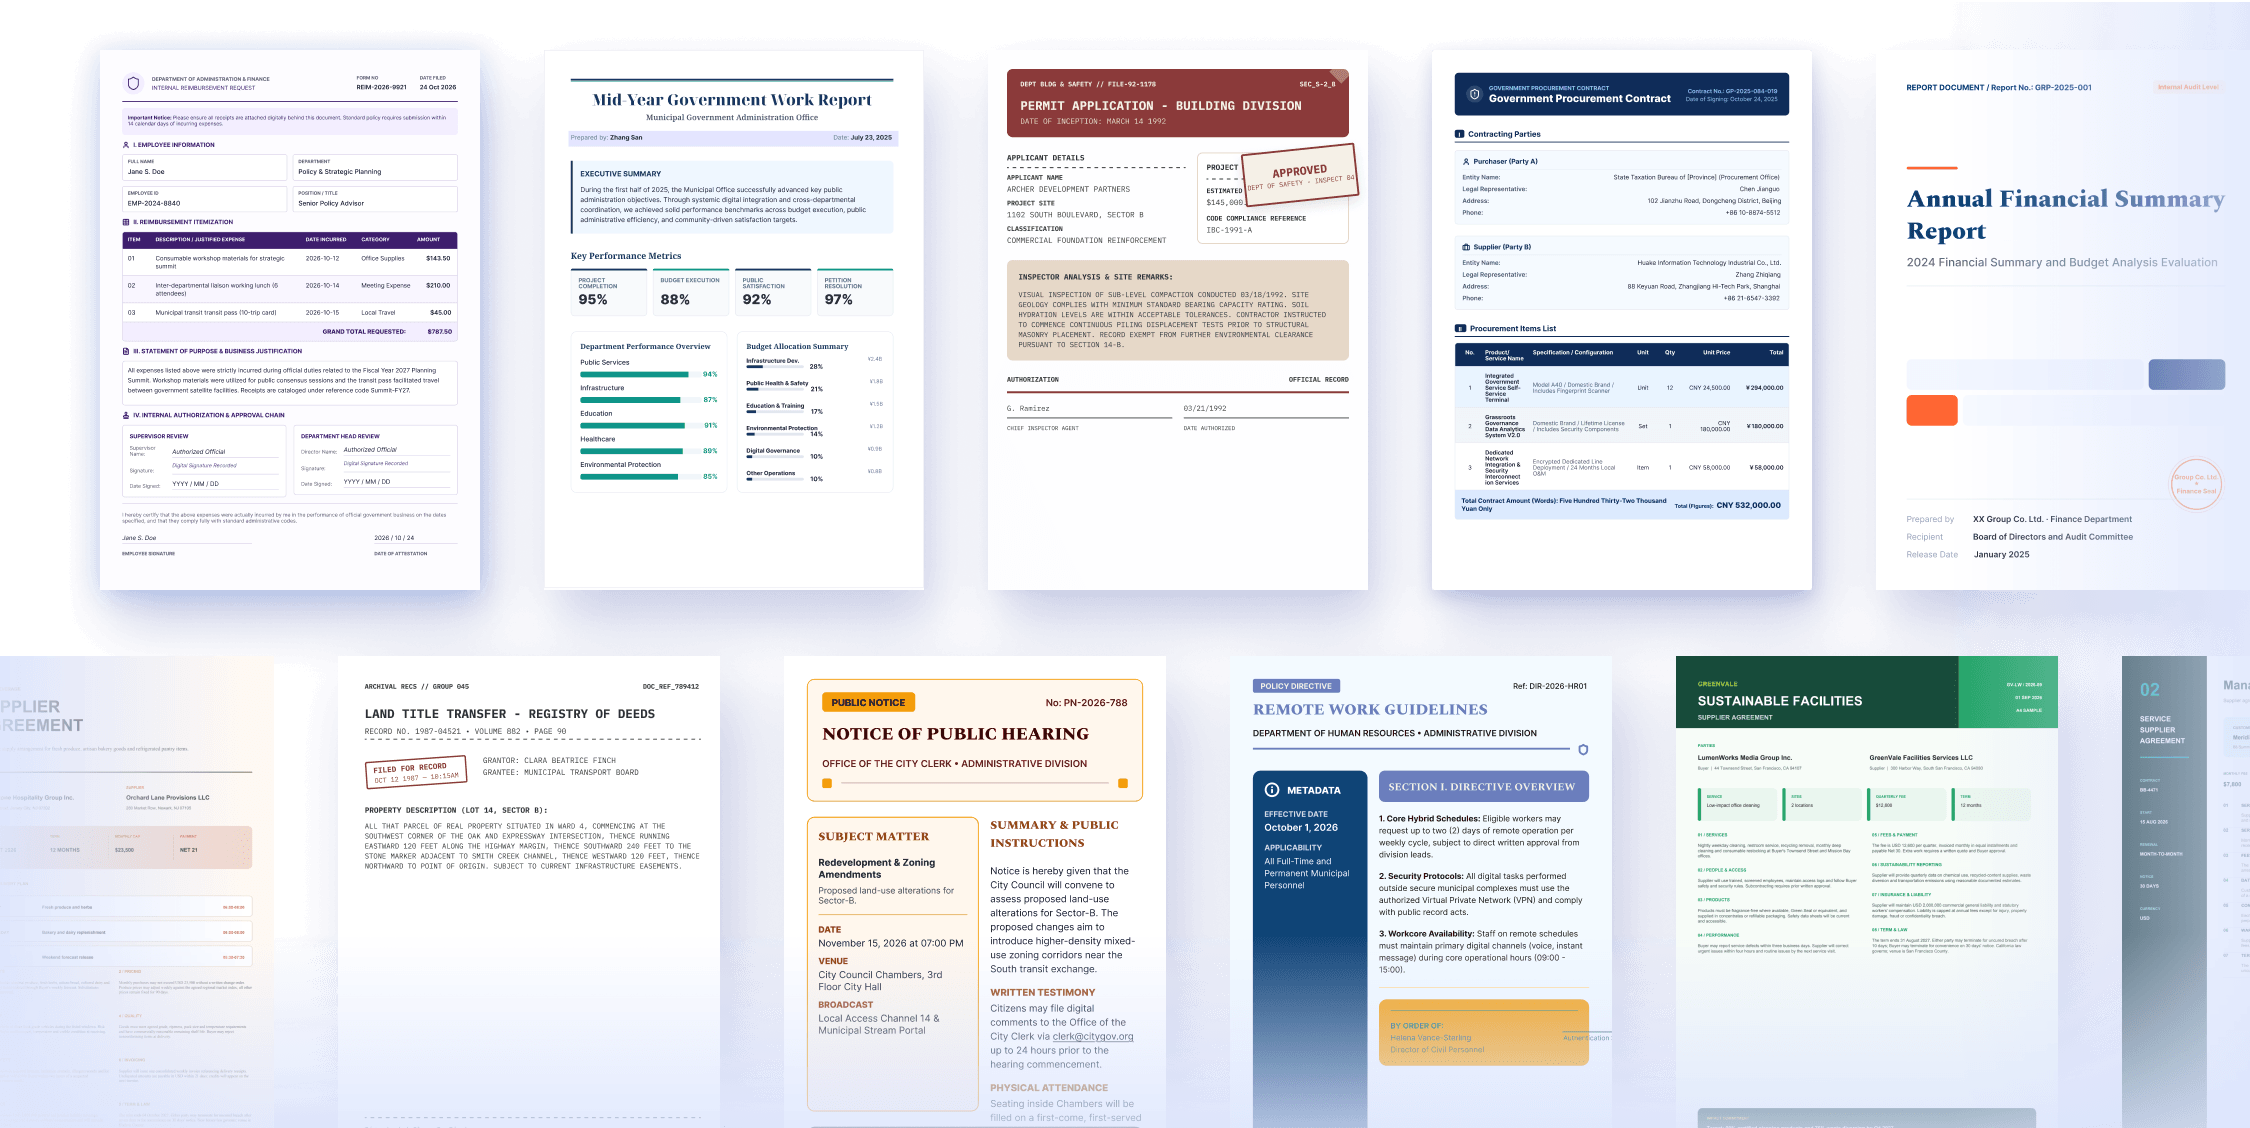Click Supplier (Party B) building icon

(x=1466, y=247)
